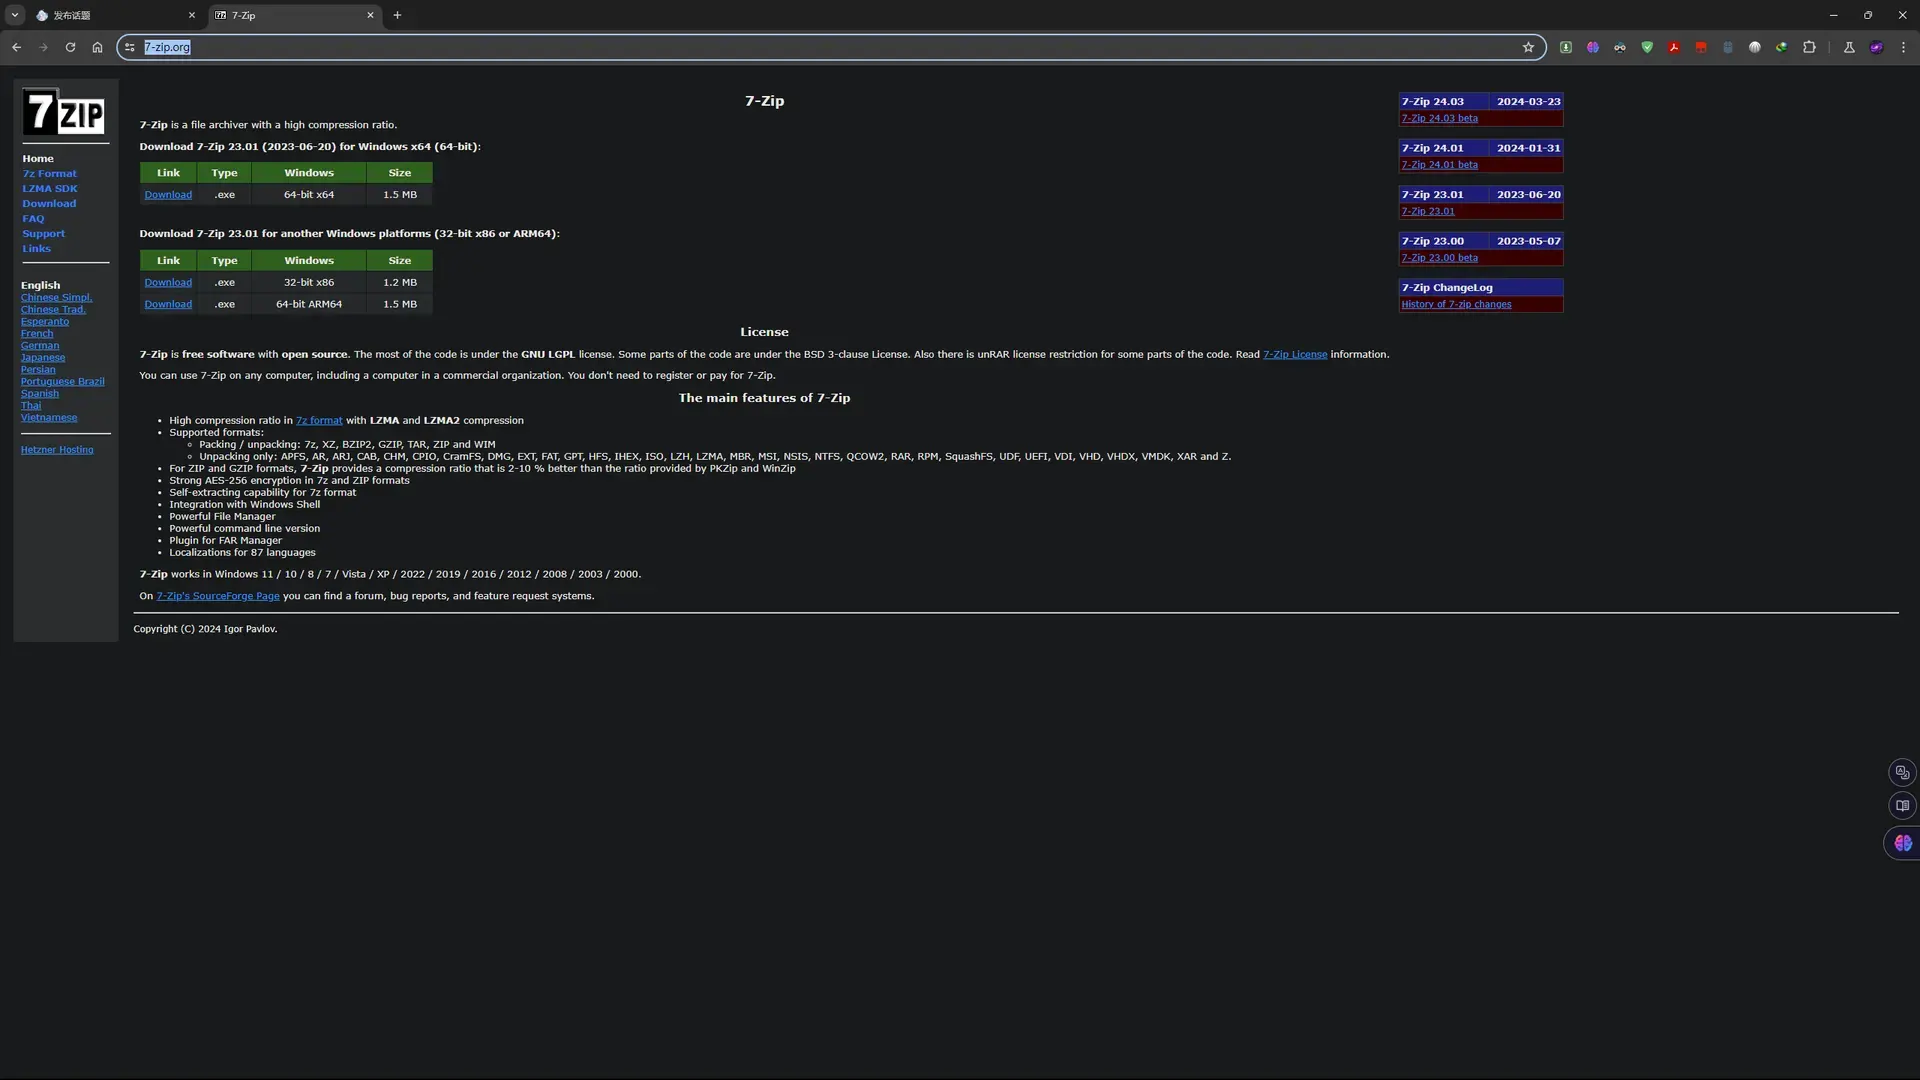Click the browser back arrow

point(16,47)
